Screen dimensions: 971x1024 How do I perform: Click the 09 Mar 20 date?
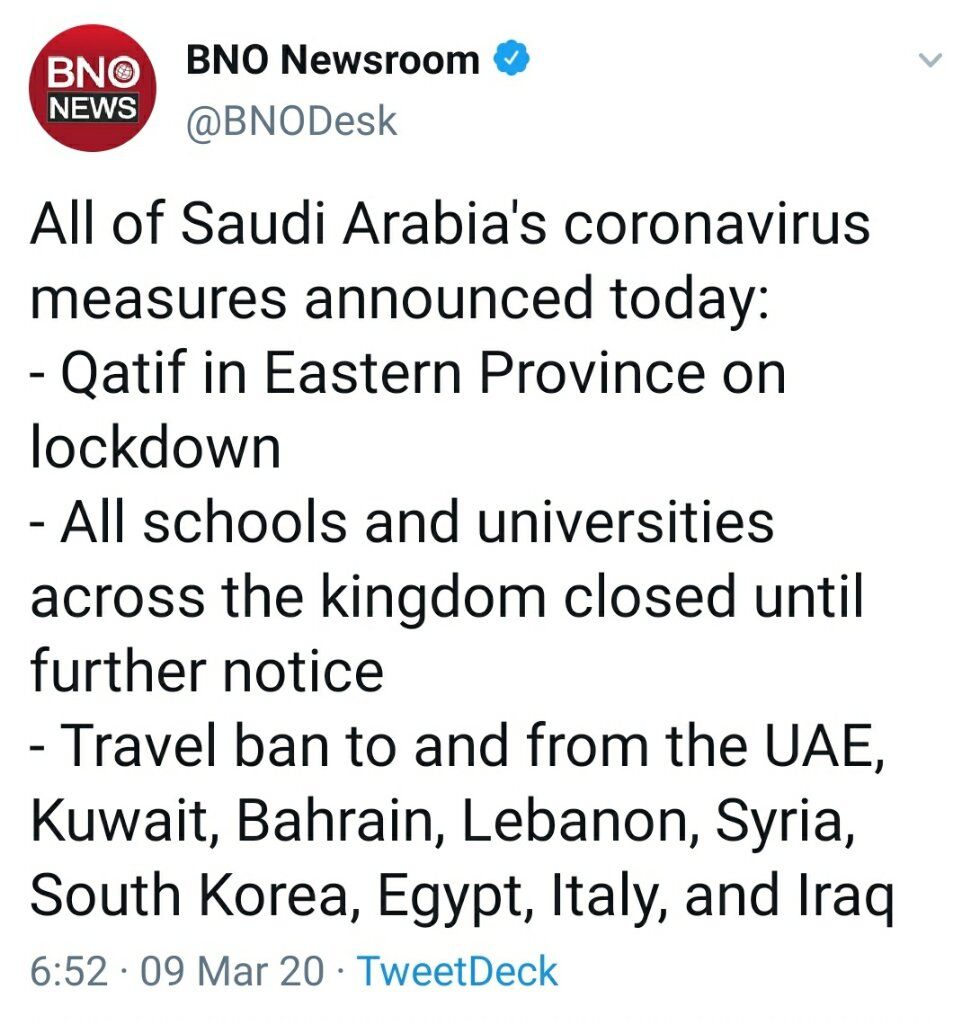click(x=232, y=971)
